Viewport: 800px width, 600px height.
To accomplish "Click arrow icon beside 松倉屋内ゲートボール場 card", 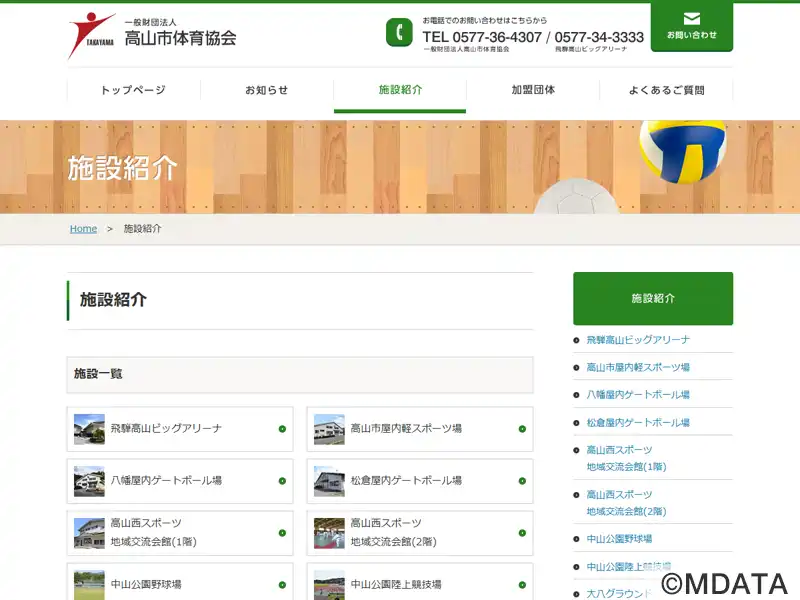I will tap(522, 481).
